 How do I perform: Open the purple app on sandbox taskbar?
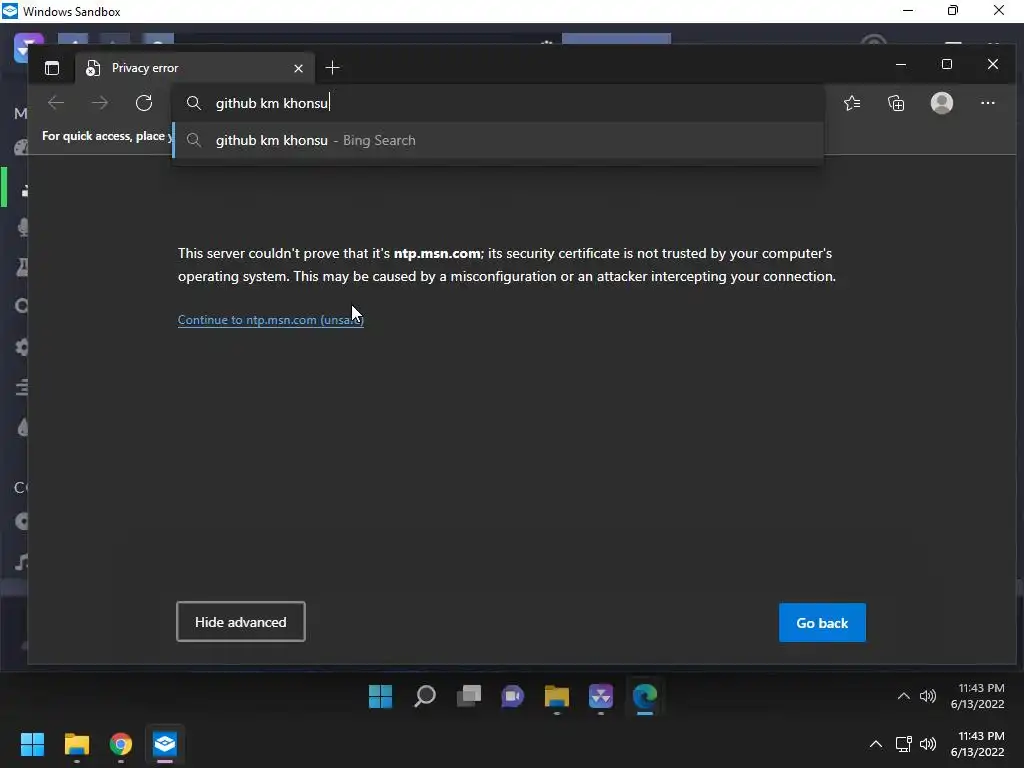(x=601, y=696)
